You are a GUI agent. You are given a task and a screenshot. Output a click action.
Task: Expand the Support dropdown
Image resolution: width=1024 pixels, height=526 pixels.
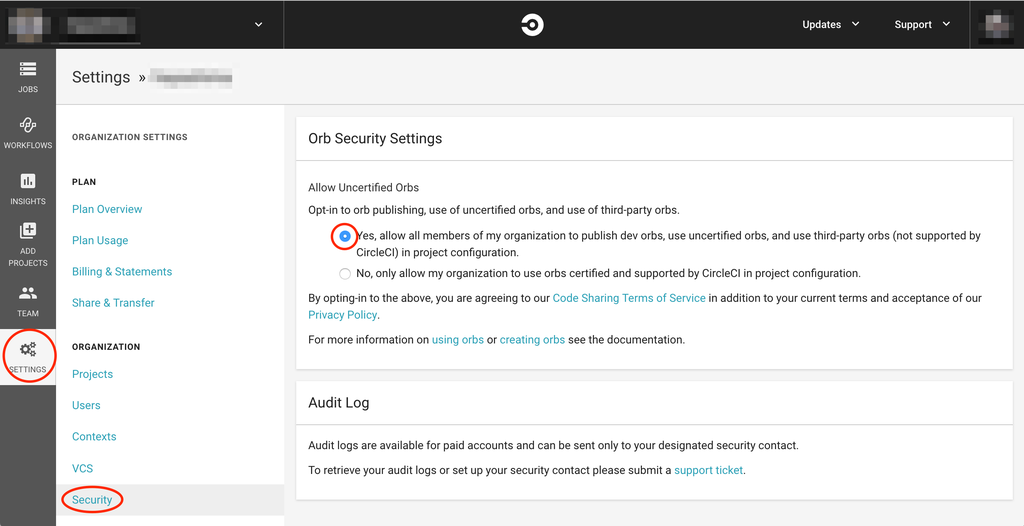pos(922,25)
